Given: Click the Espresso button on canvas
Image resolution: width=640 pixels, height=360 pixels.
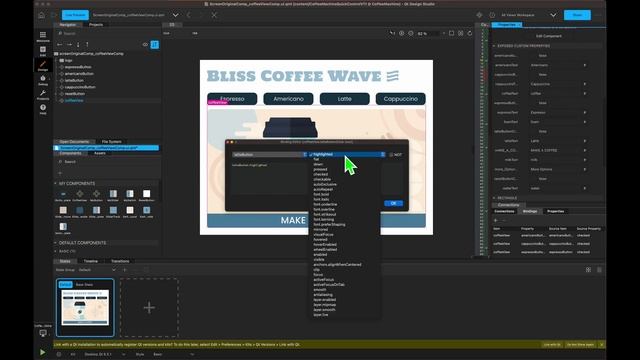Looking at the screenshot, I should (x=232, y=99).
